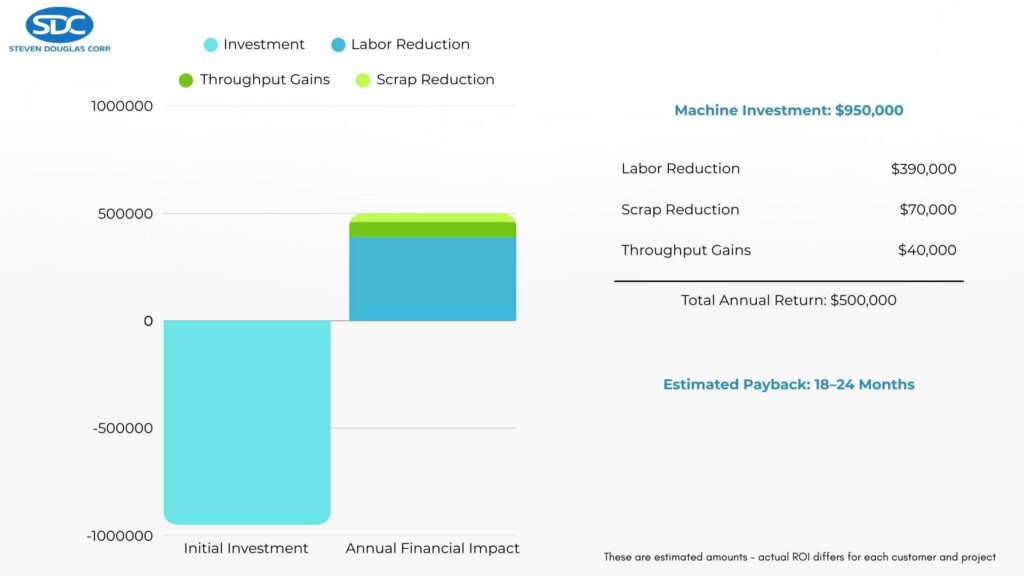Viewport: 1024px width, 576px height.
Task: Click the Scrap Reduction legend dot
Action: click(x=363, y=80)
